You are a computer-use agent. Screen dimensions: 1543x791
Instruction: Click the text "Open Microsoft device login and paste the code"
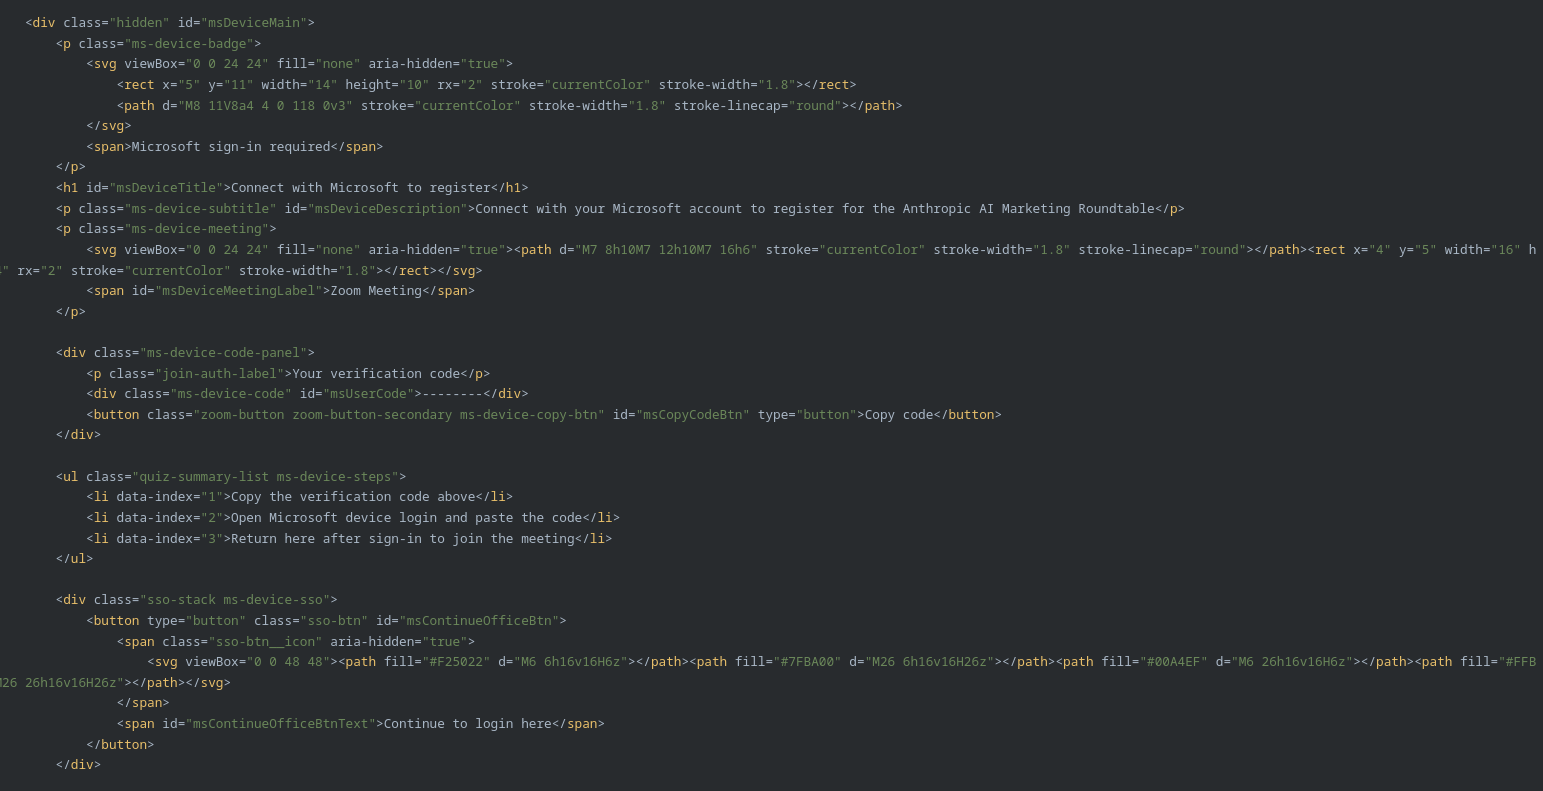[x=407, y=517]
